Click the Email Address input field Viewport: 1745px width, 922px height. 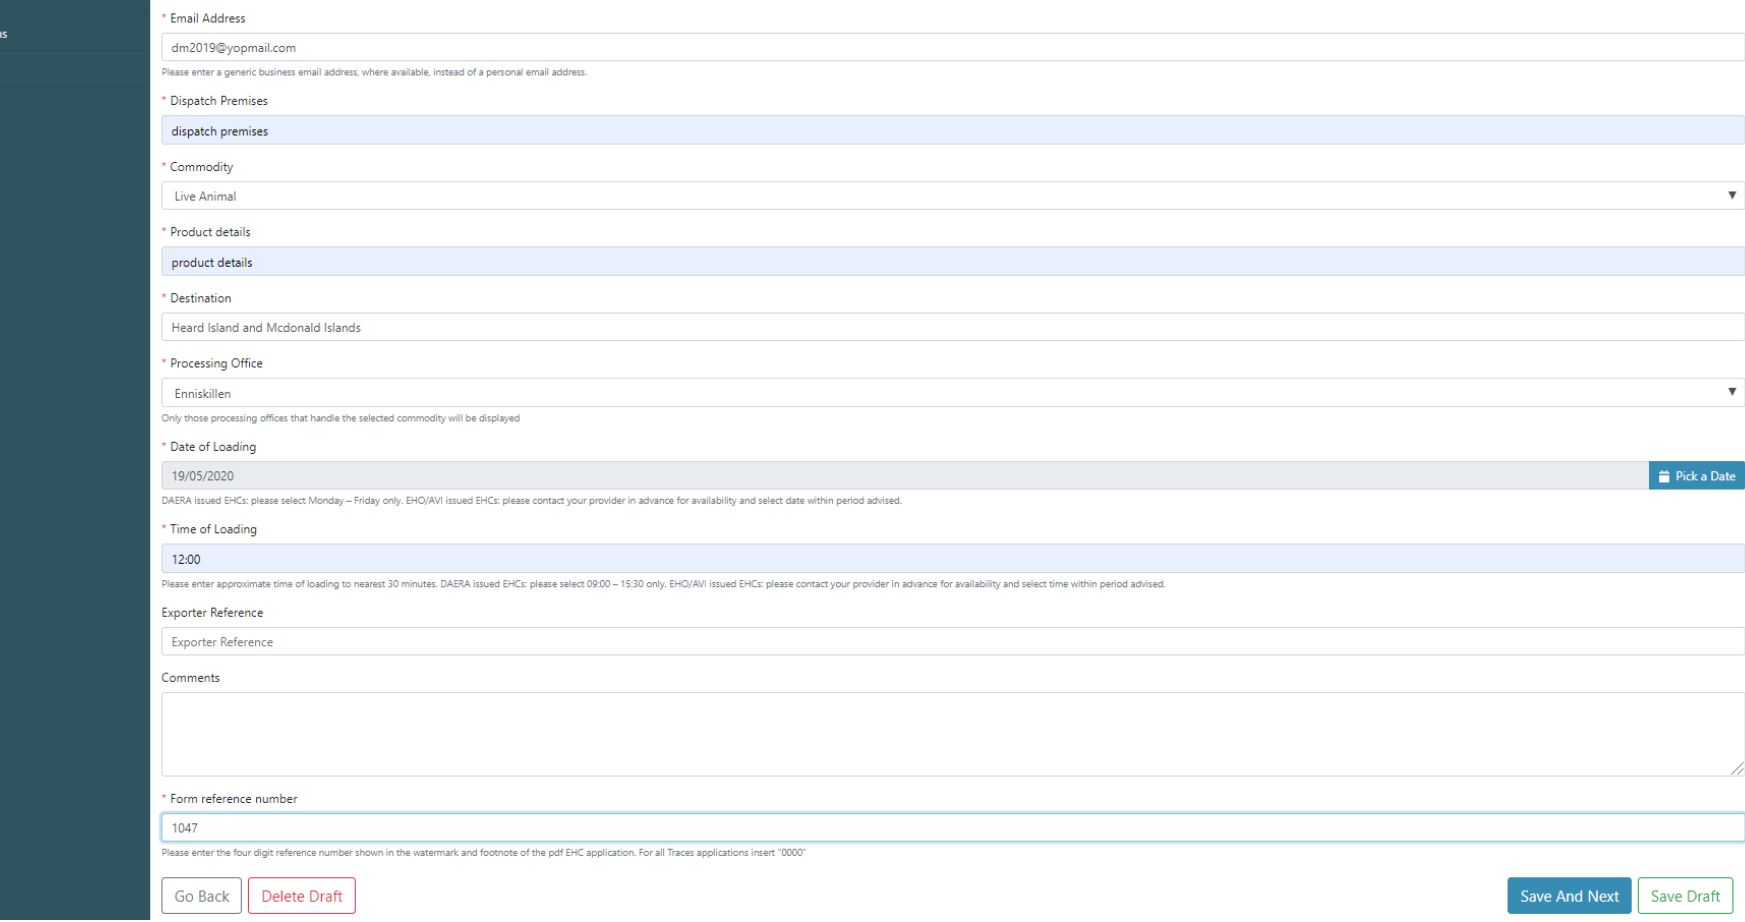953,47
